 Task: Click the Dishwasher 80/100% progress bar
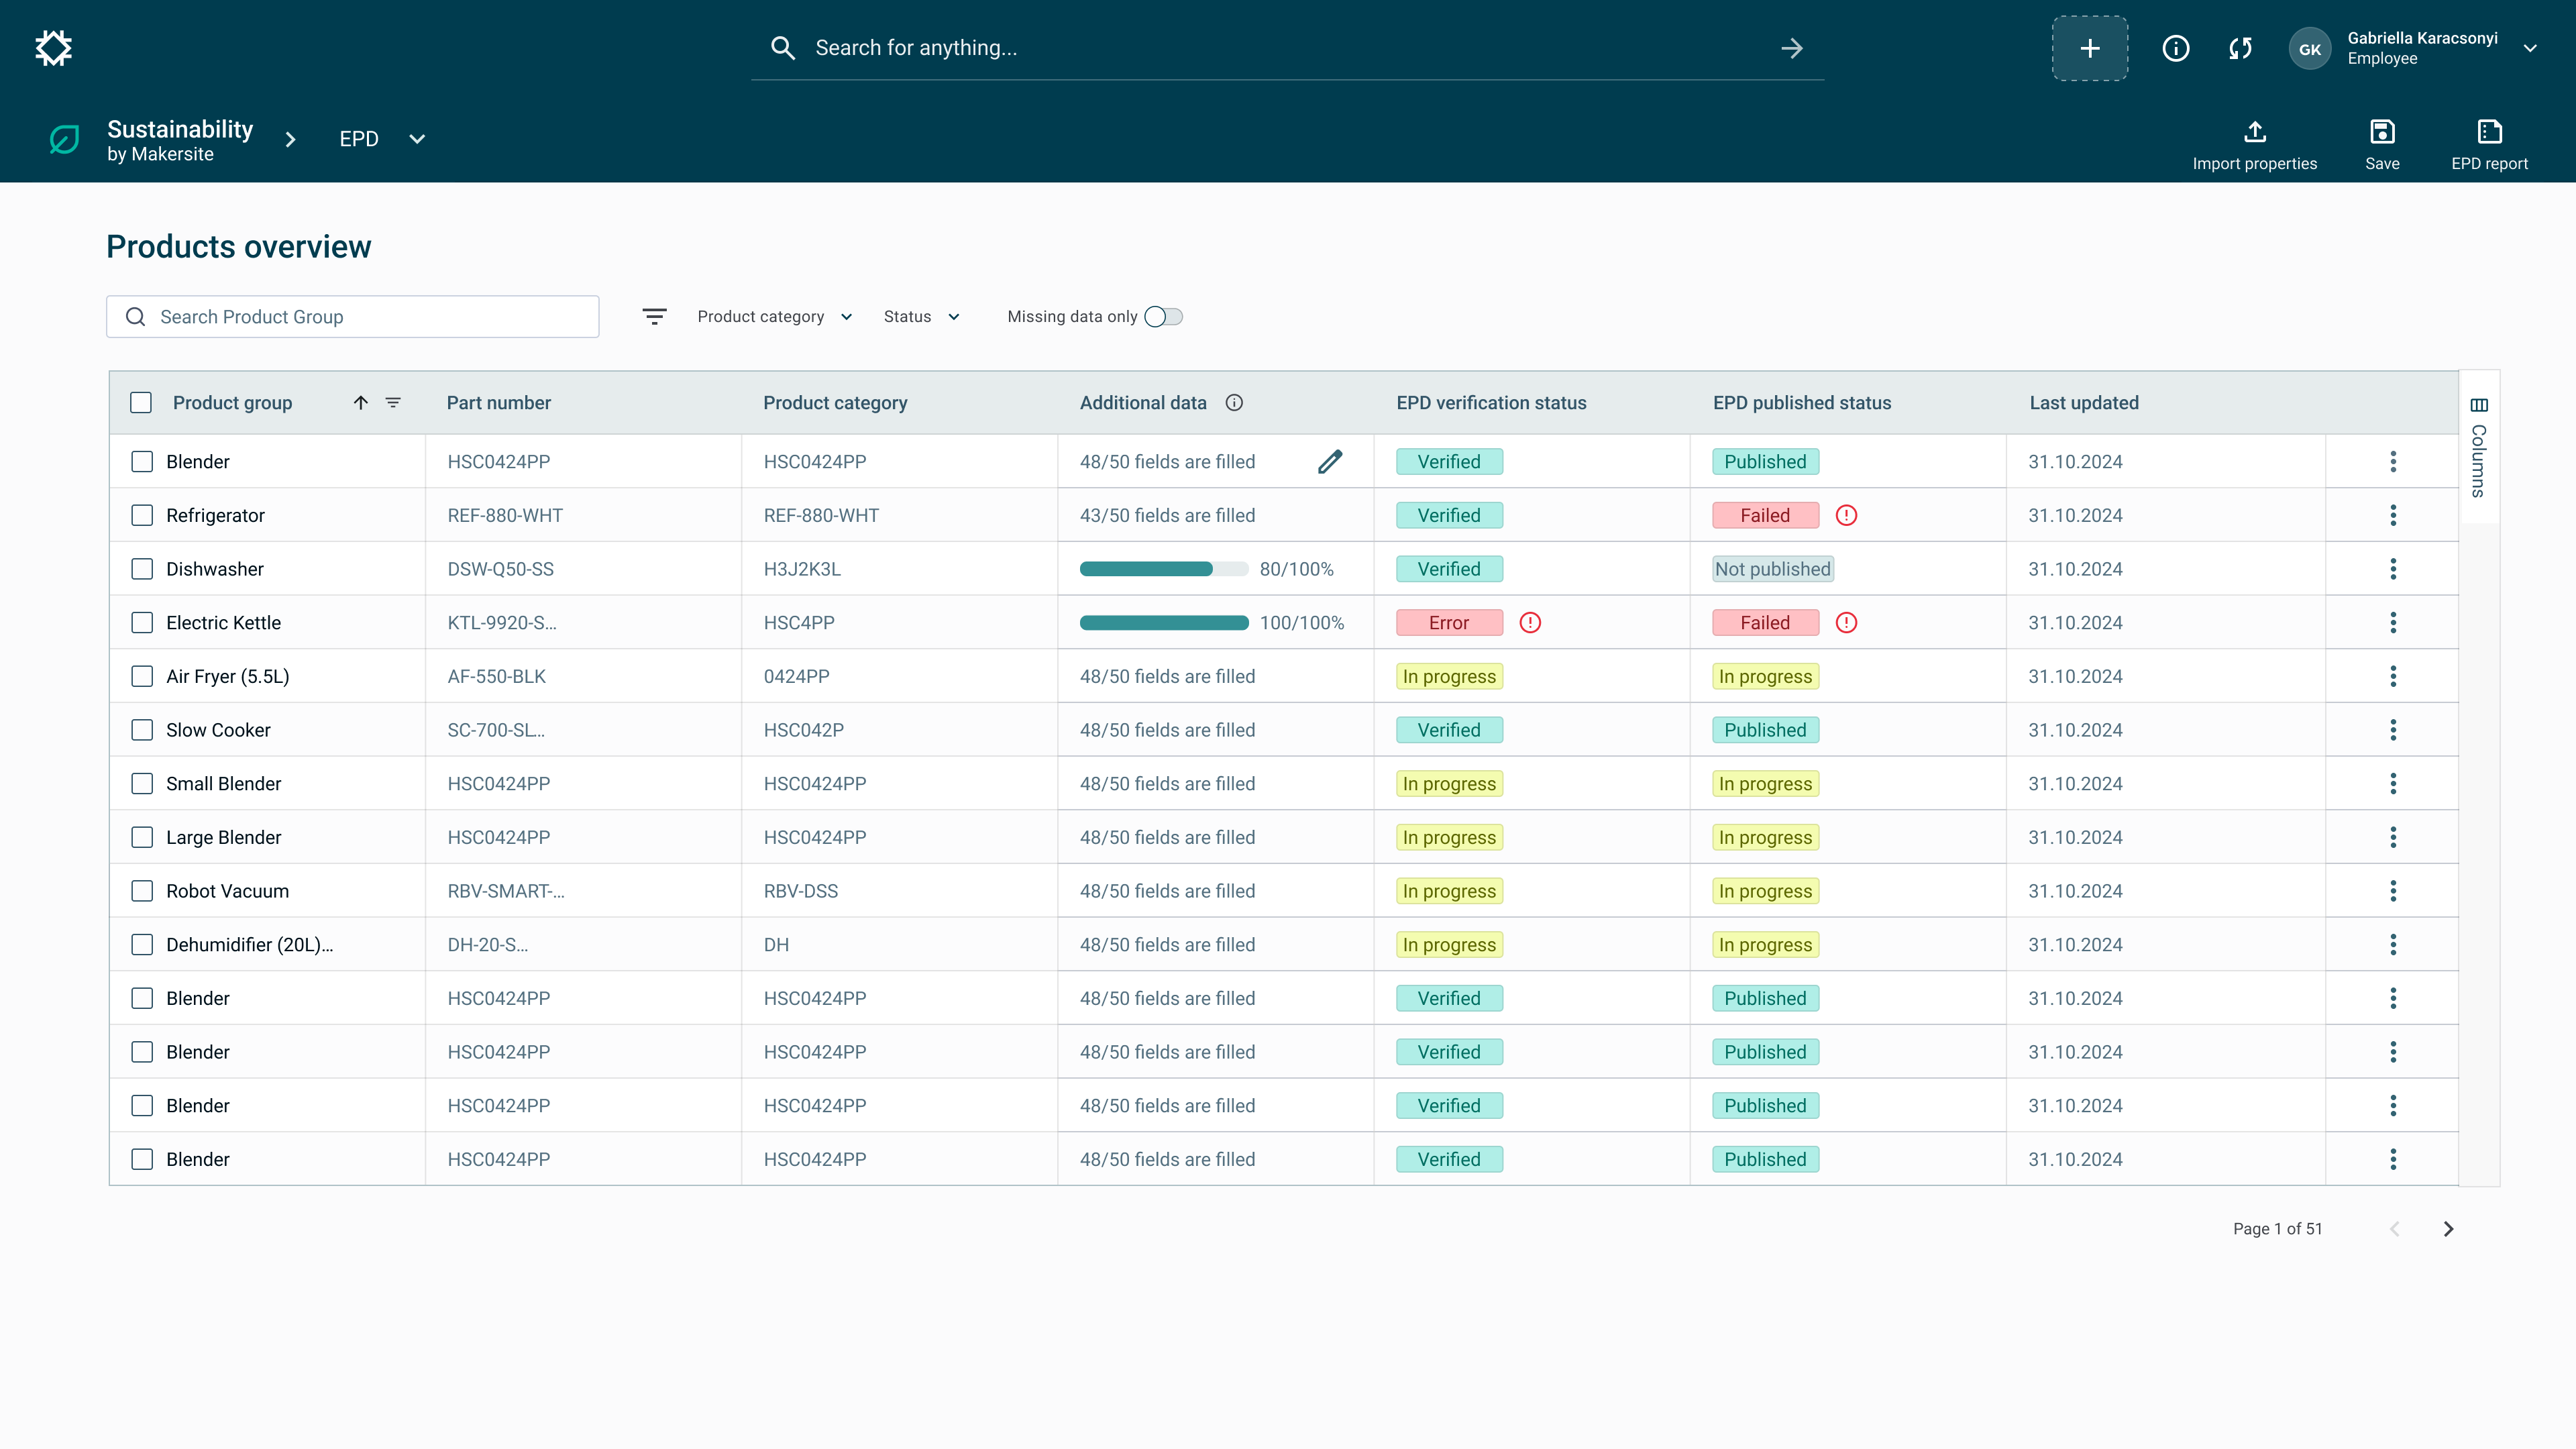(1163, 569)
